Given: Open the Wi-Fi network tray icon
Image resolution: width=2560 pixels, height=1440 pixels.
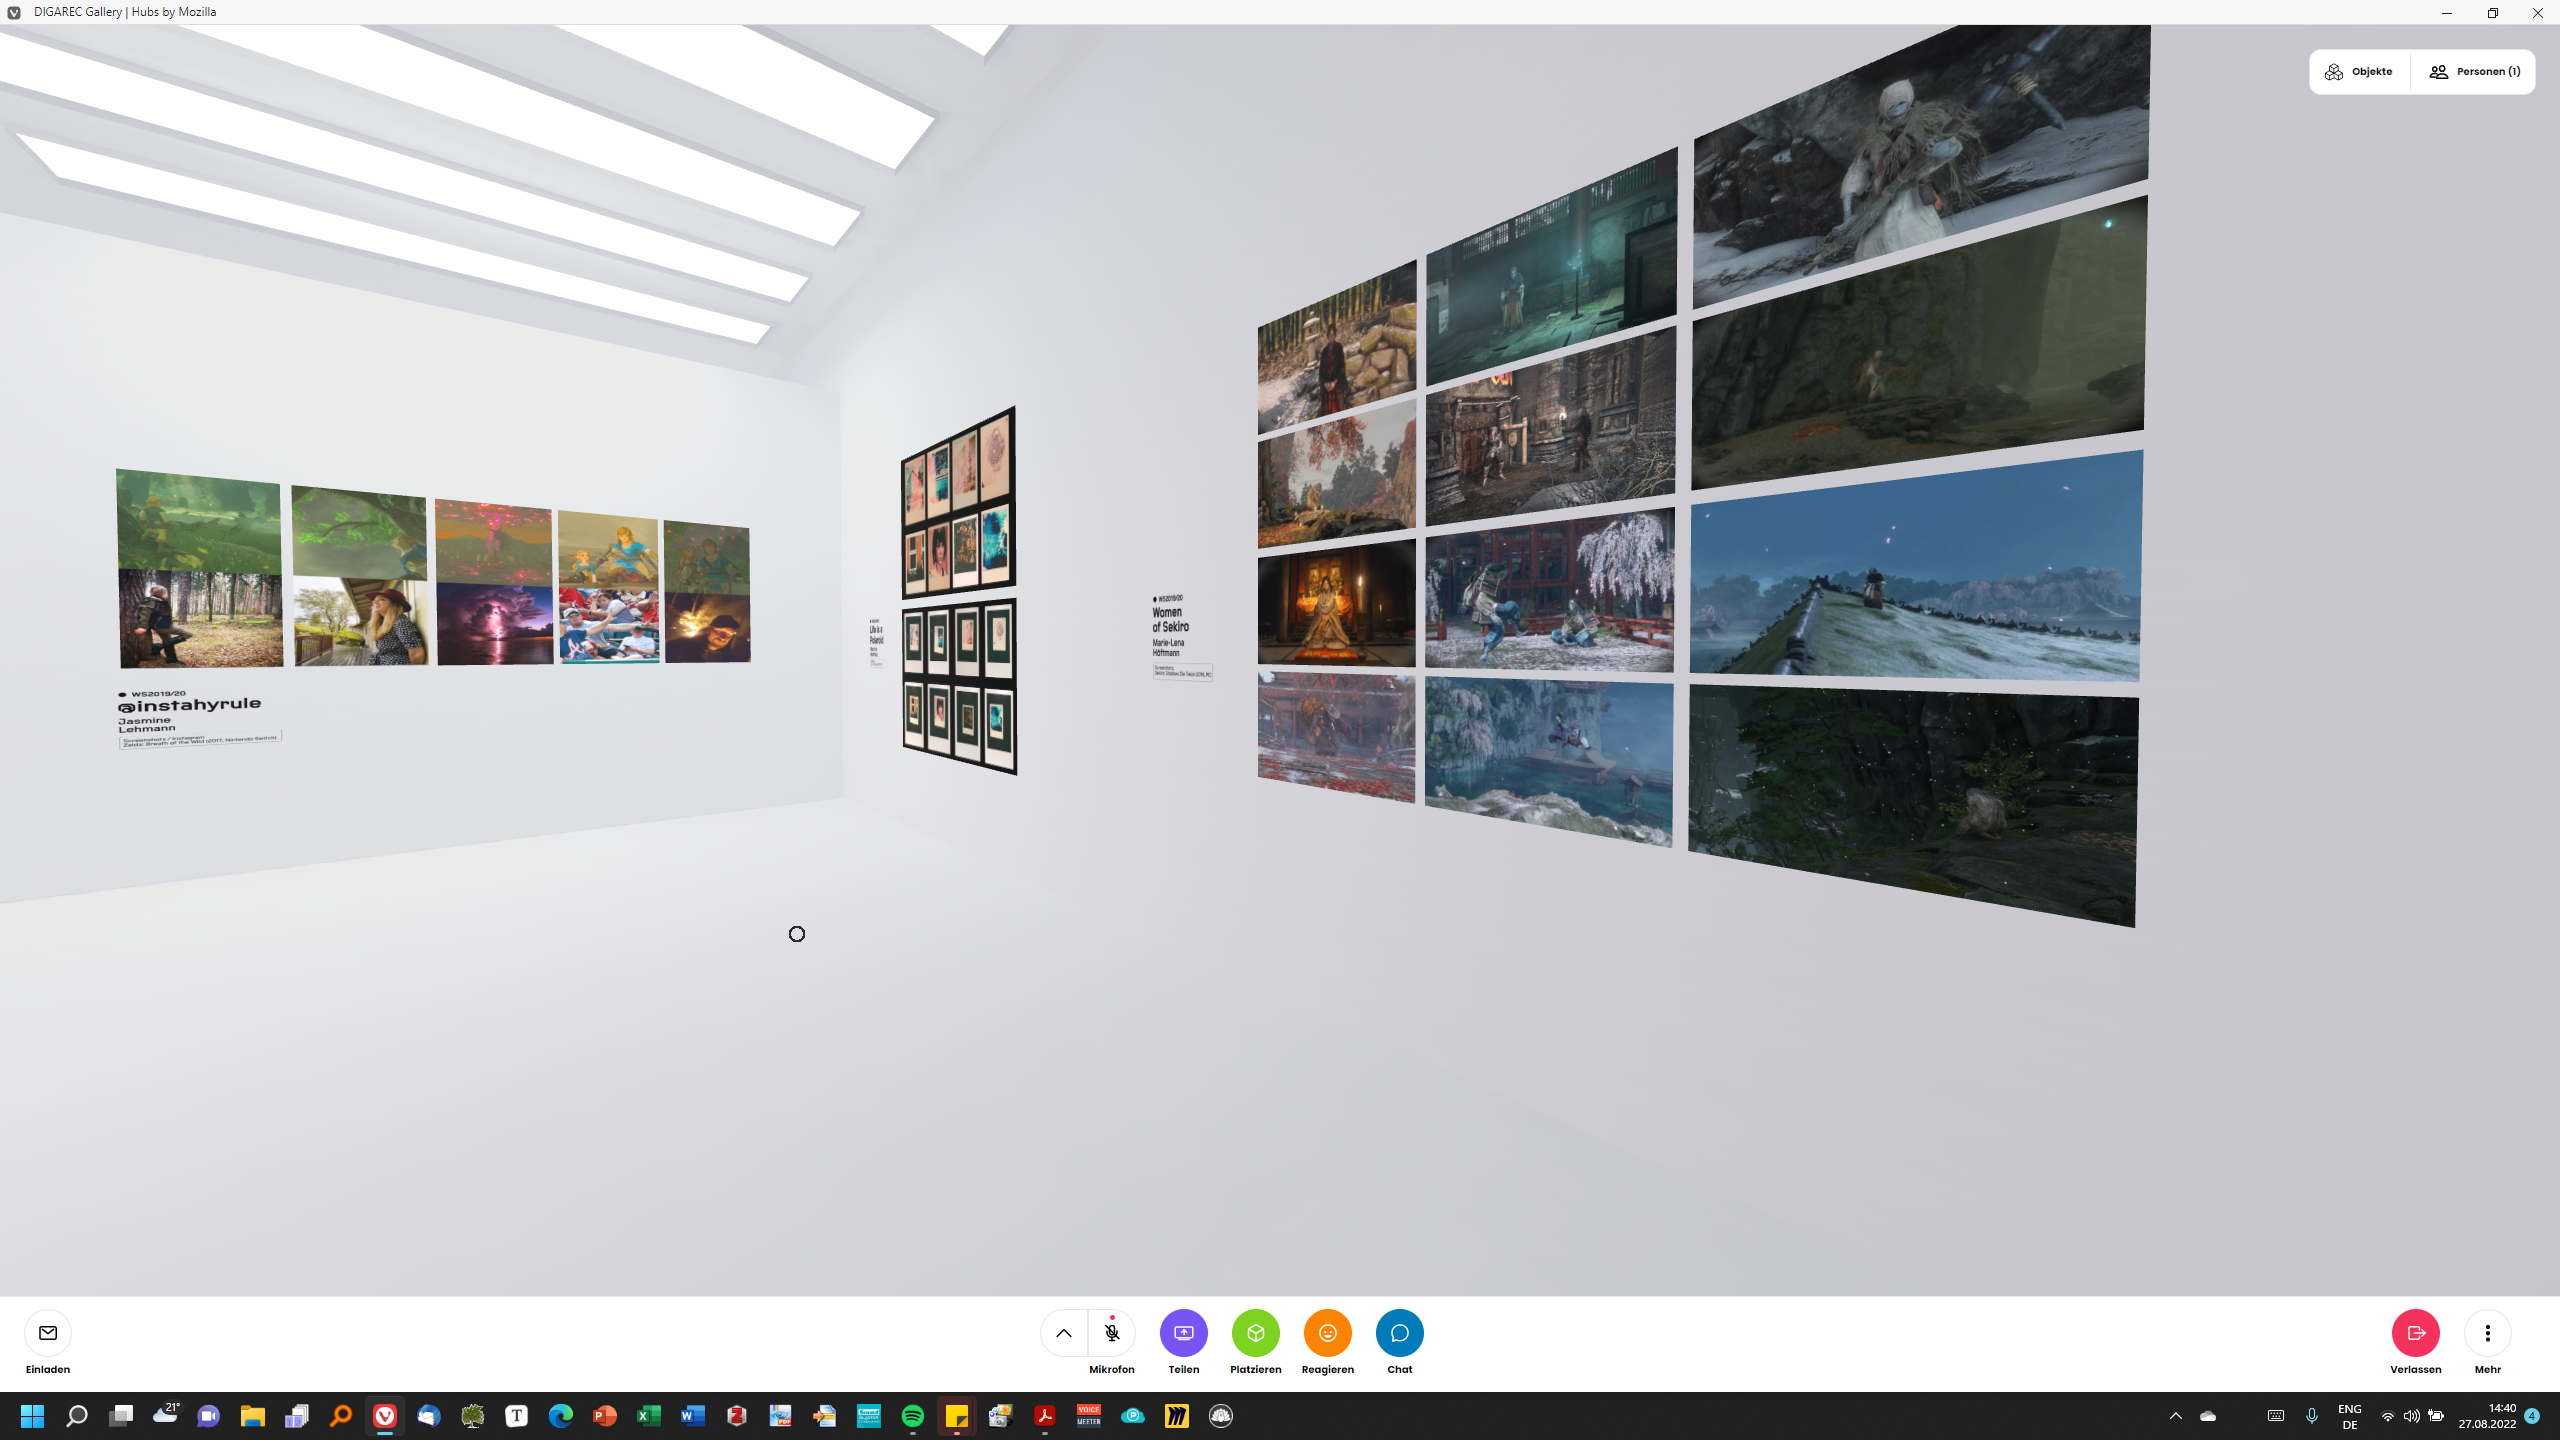Looking at the screenshot, I should pos(2388,1416).
